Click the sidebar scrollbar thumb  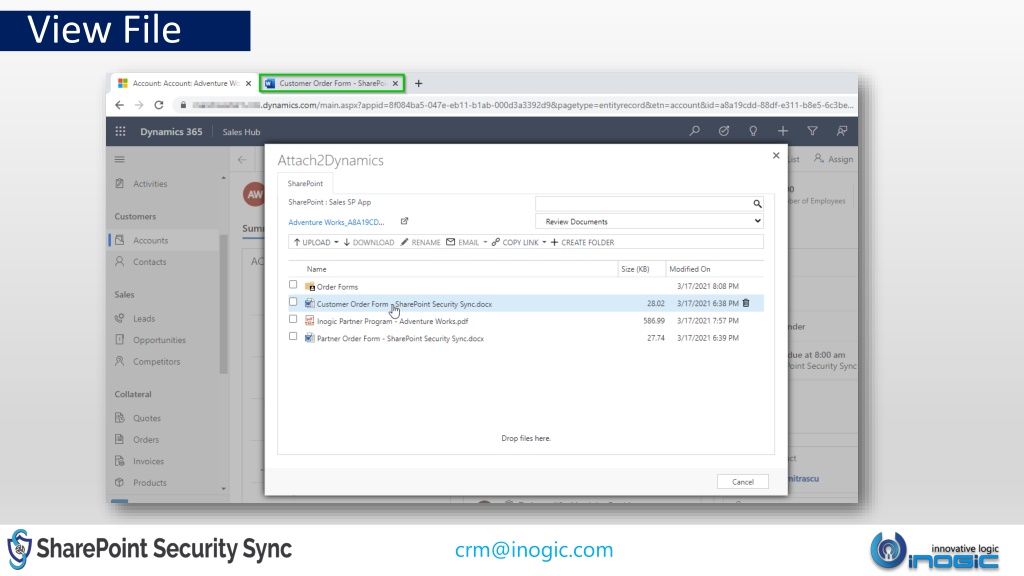pos(223,304)
